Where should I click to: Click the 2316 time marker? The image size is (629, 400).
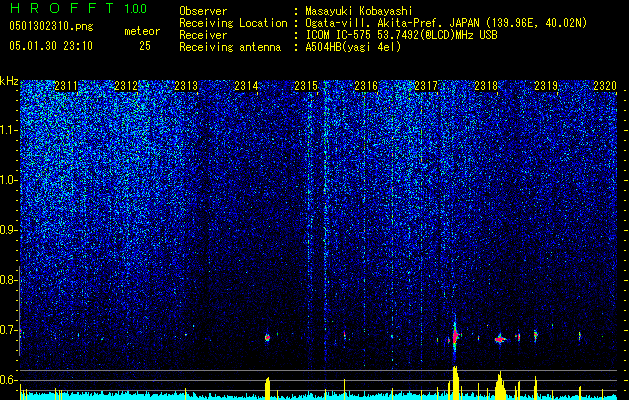pyautogui.click(x=366, y=86)
